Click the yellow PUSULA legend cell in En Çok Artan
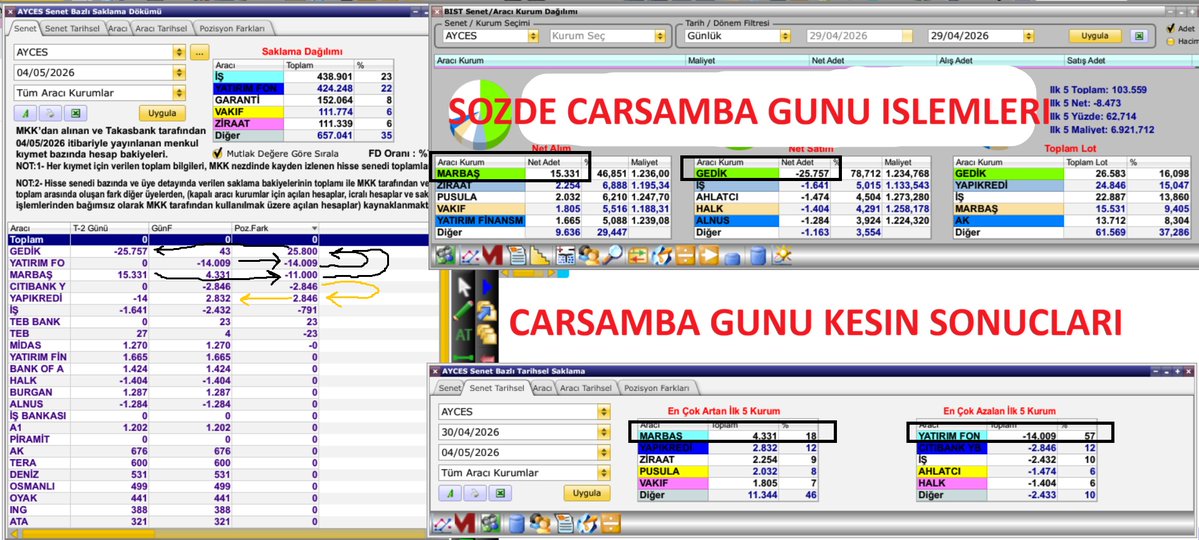This screenshot has height=540, width=1199. (673, 472)
